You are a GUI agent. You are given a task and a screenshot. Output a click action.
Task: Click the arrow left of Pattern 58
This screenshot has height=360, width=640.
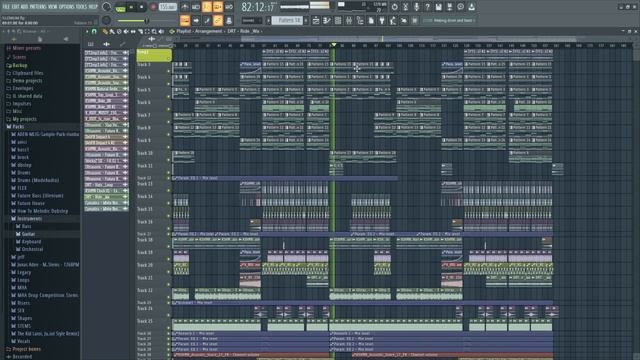pyautogui.click(x=268, y=20)
